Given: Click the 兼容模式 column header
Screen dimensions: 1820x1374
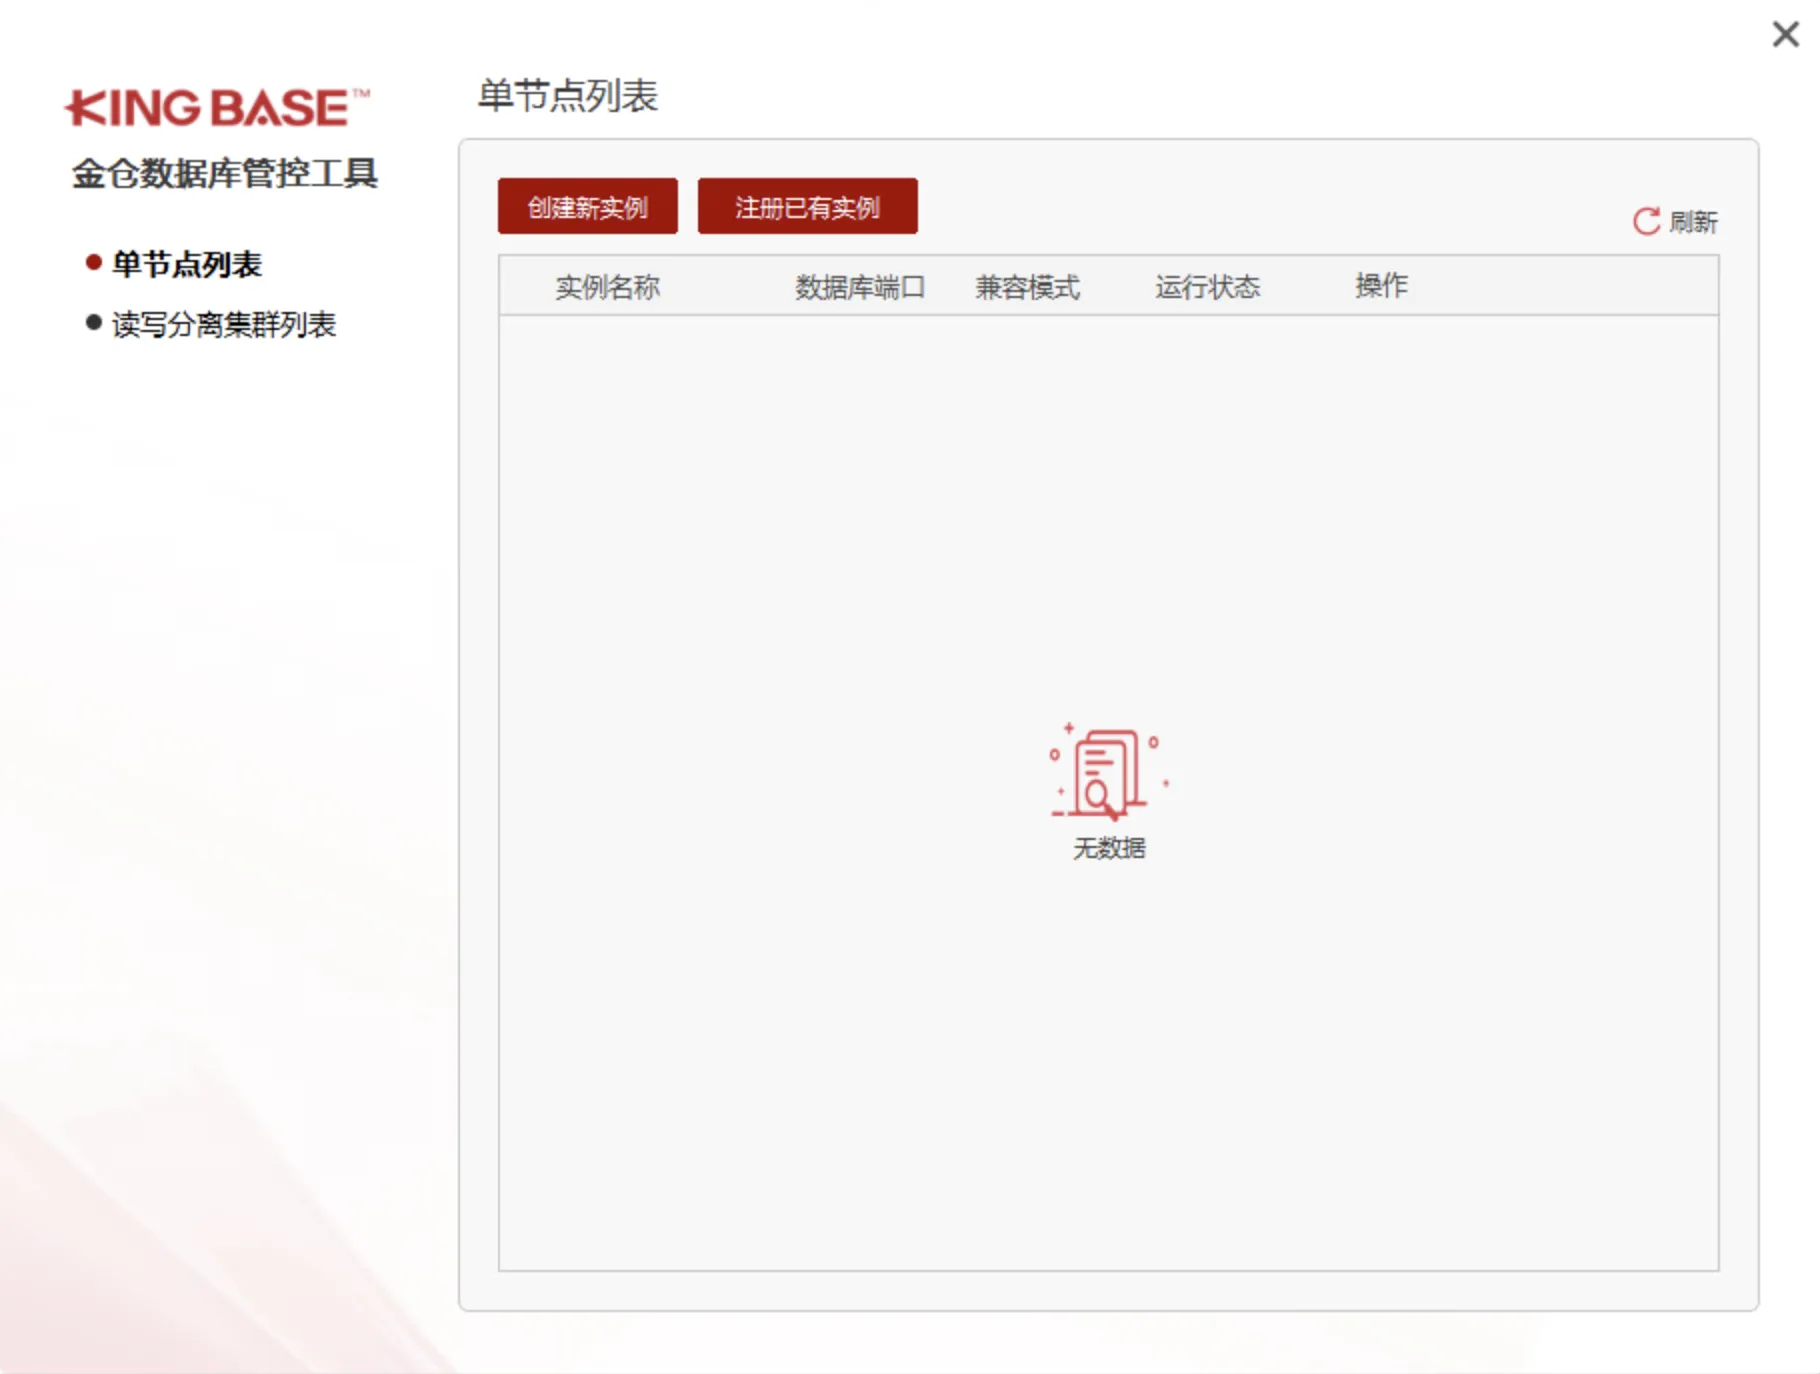Looking at the screenshot, I should pyautogui.click(x=1028, y=286).
